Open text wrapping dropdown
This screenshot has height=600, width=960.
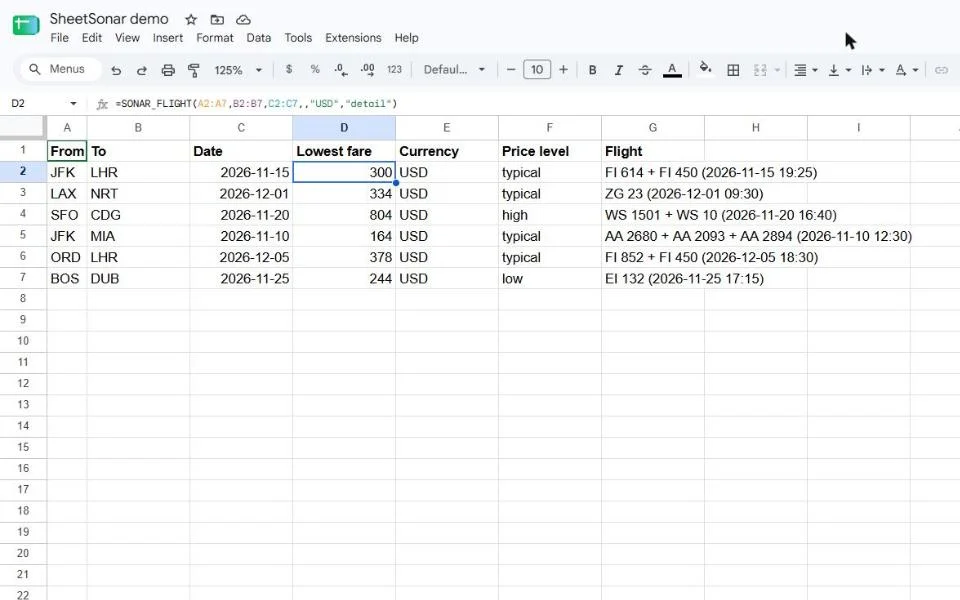pos(872,70)
